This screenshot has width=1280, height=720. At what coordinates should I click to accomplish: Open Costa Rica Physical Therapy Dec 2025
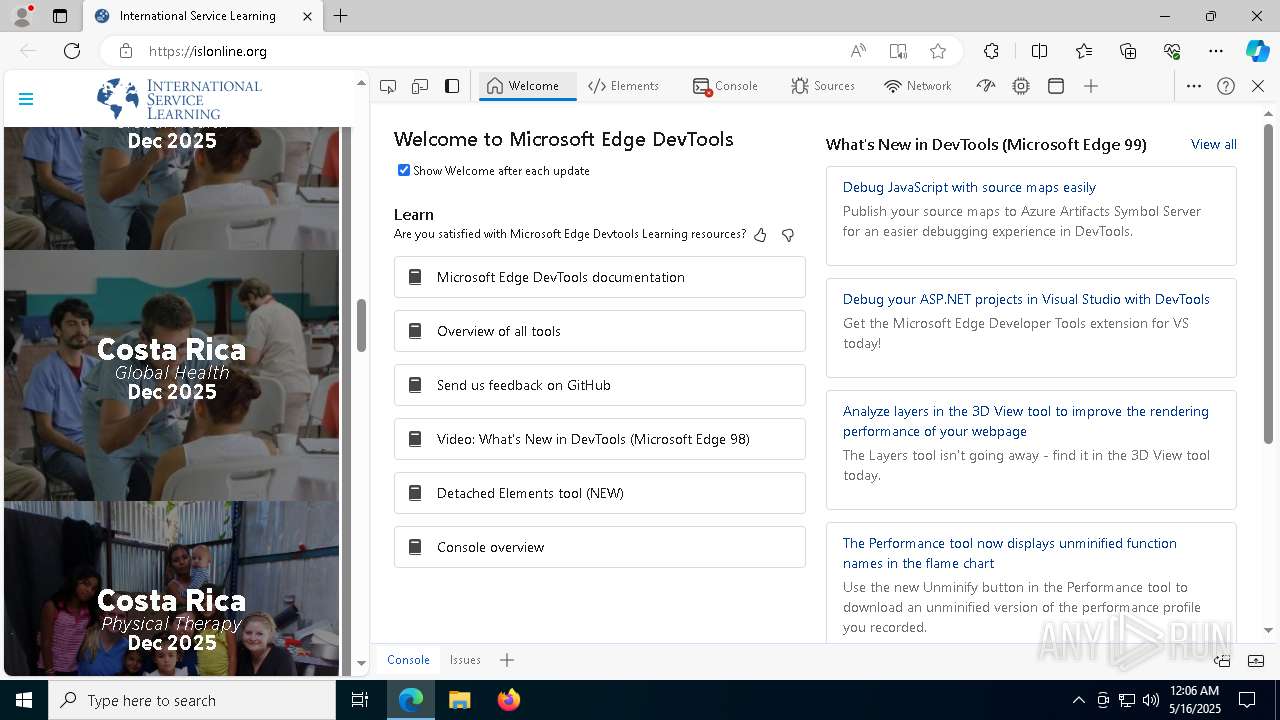pyautogui.click(x=172, y=589)
